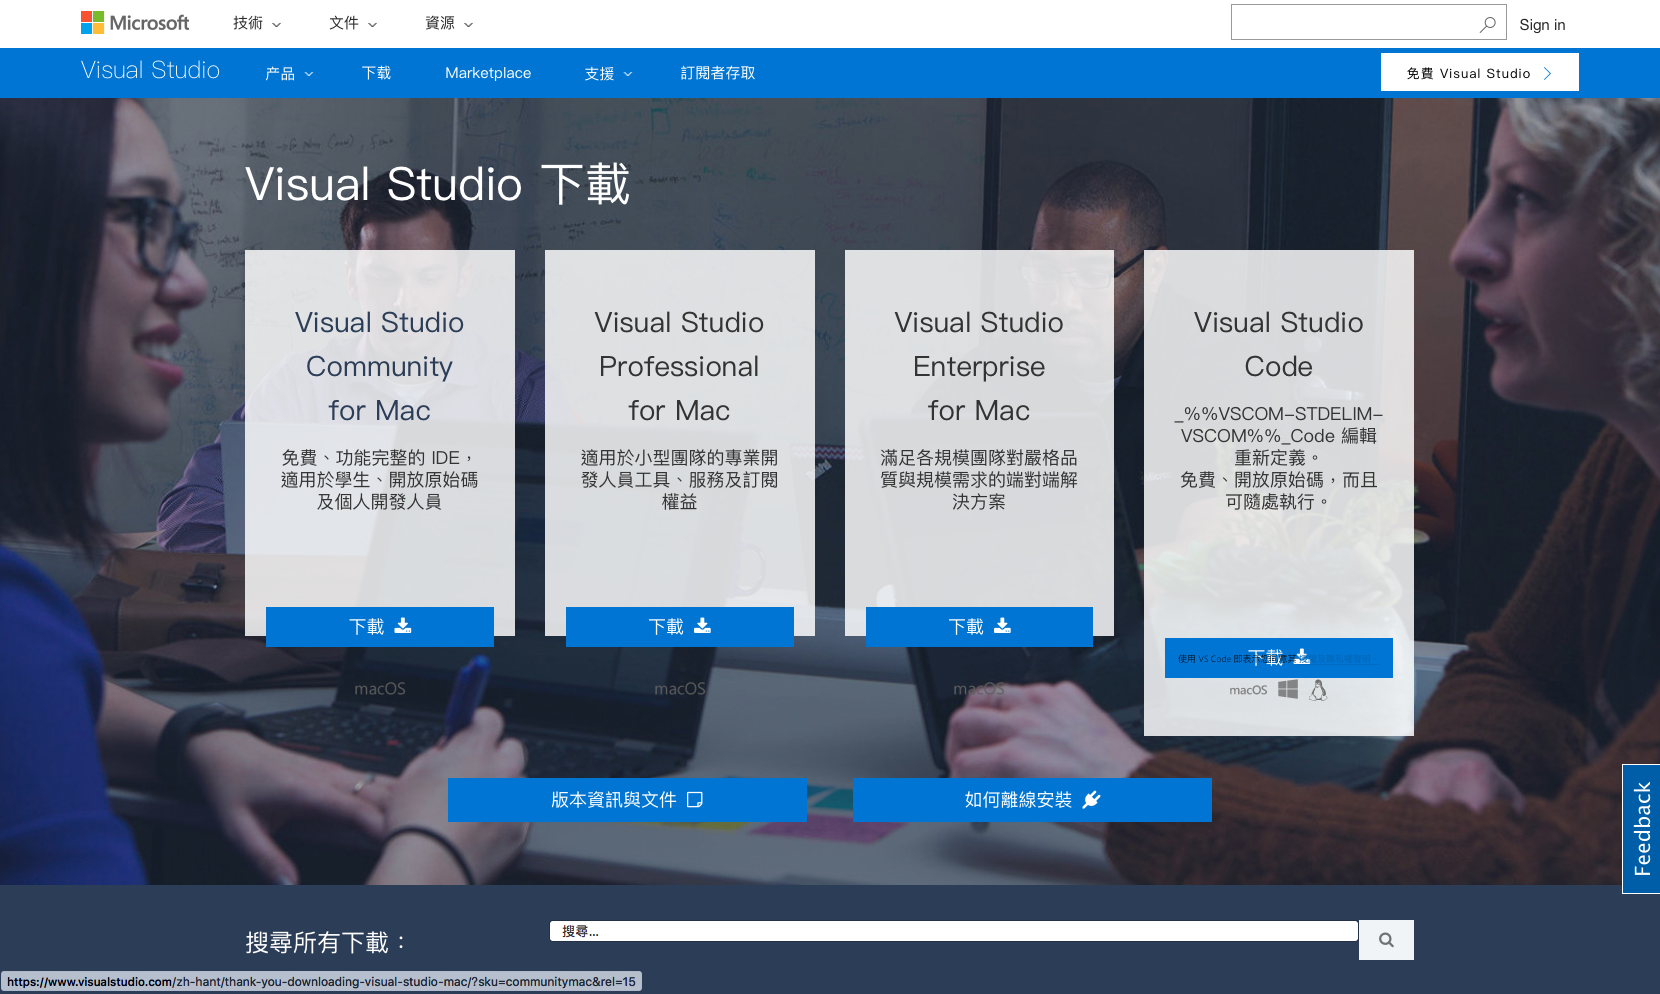Open the 支援 dropdown in blue bar
The width and height of the screenshot is (1660, 994).
609,73
